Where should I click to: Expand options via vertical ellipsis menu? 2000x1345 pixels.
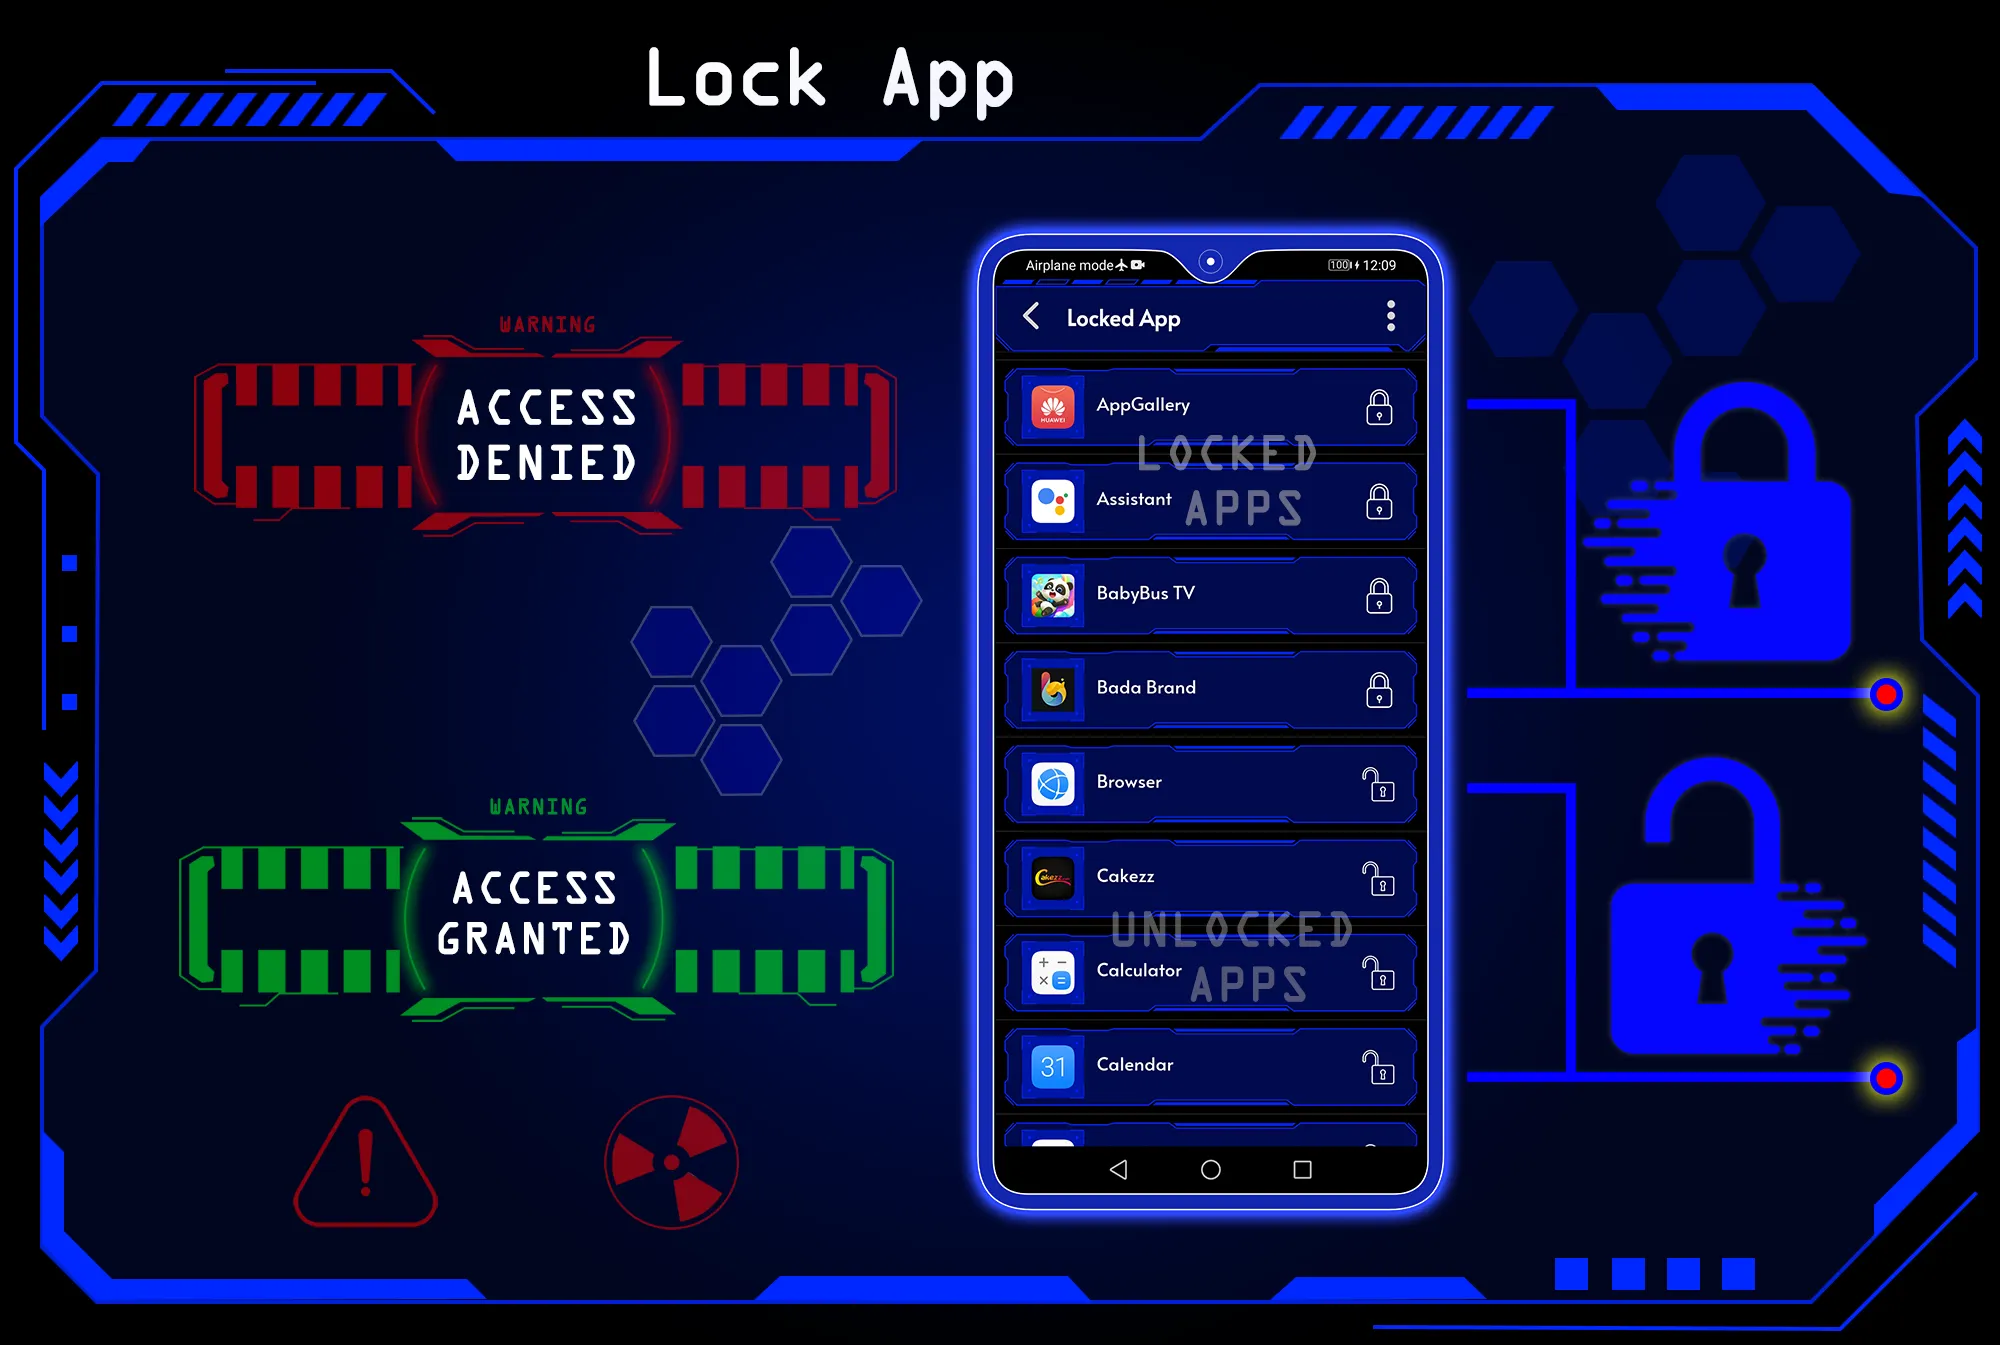1391,317
